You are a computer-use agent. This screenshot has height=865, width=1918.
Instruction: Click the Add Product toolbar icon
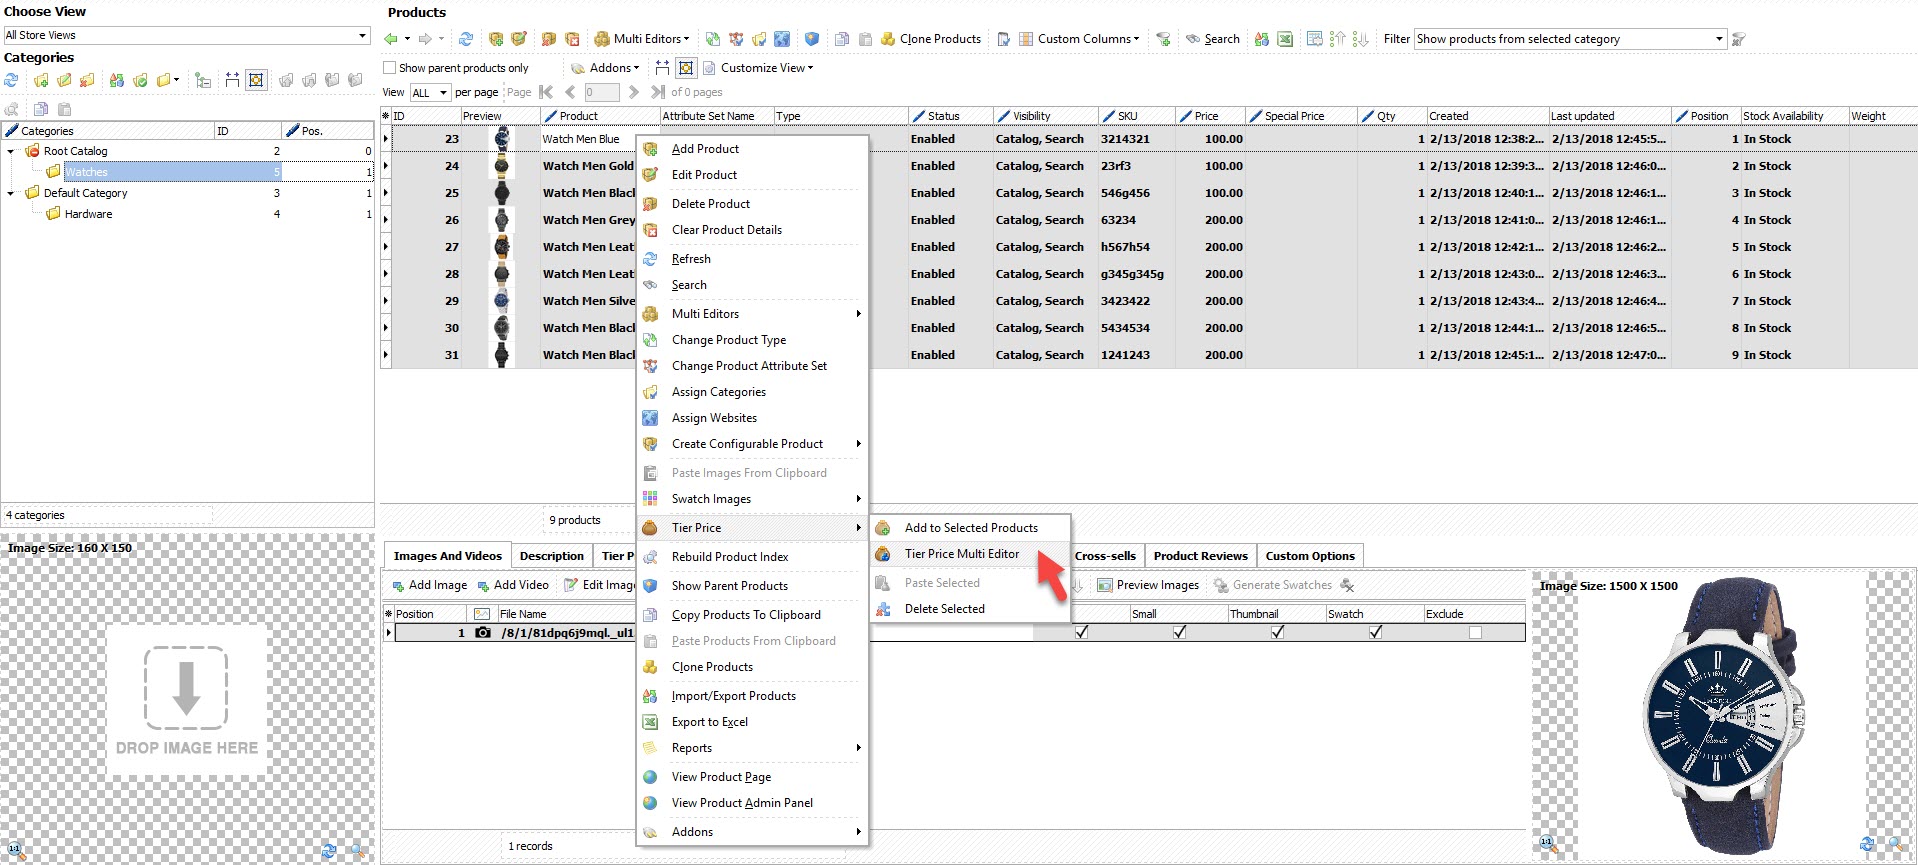coord(496,39)
